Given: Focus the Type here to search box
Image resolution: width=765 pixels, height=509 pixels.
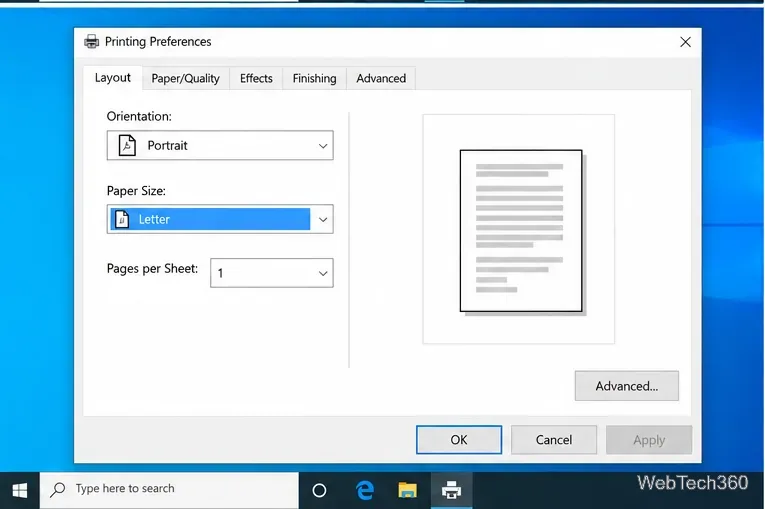Looking at the screenshot, I should click(169, 489).
